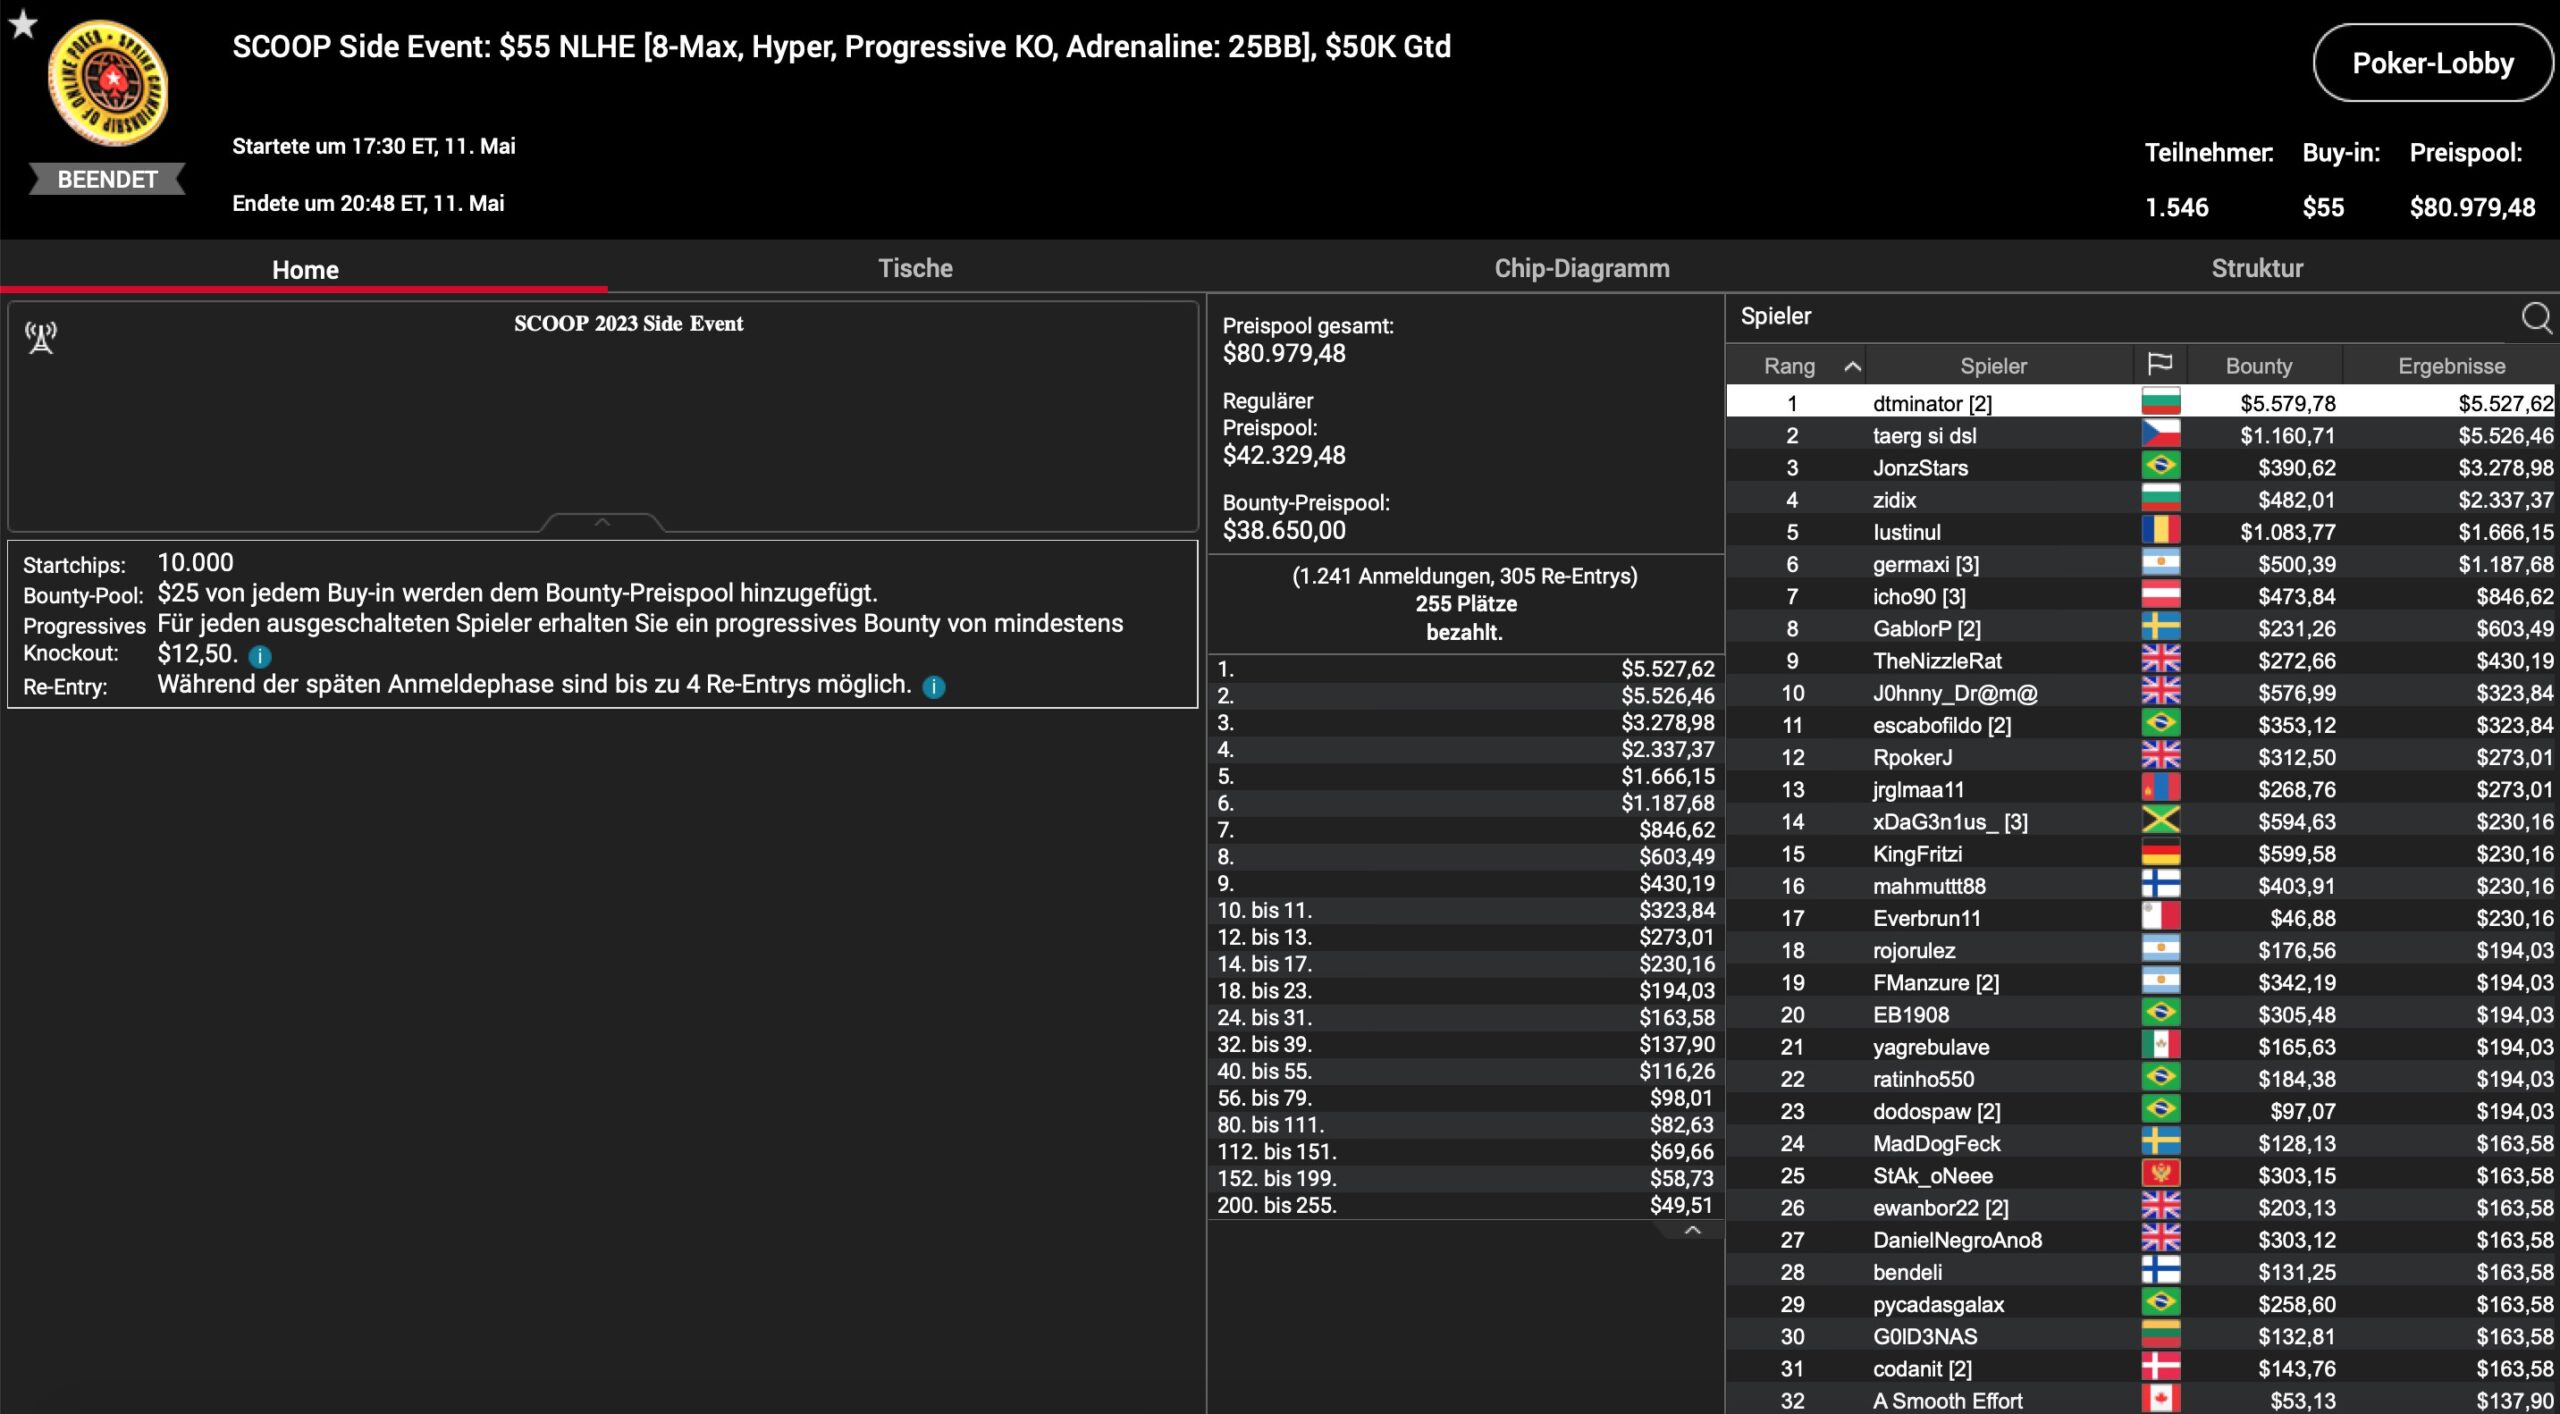Image resolution: width=2560 pixels, height=1414 pixels.
Task: Click info icon next to Re-Entry description
Action: click(933, 687)
